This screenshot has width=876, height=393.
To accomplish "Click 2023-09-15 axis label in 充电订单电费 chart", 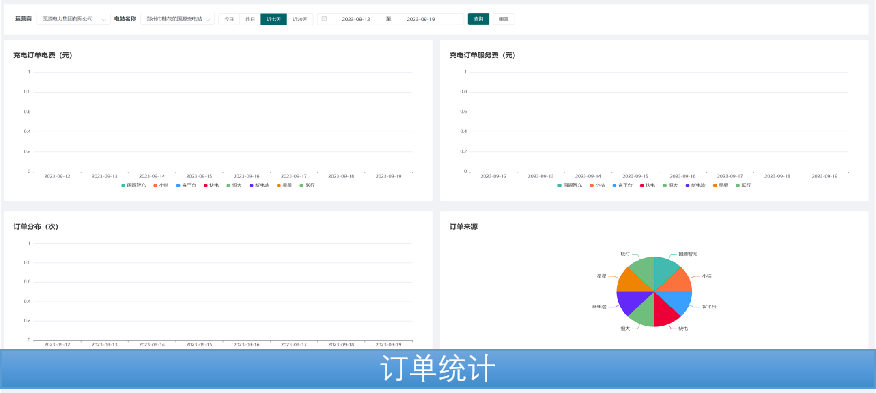I will 199,176.
